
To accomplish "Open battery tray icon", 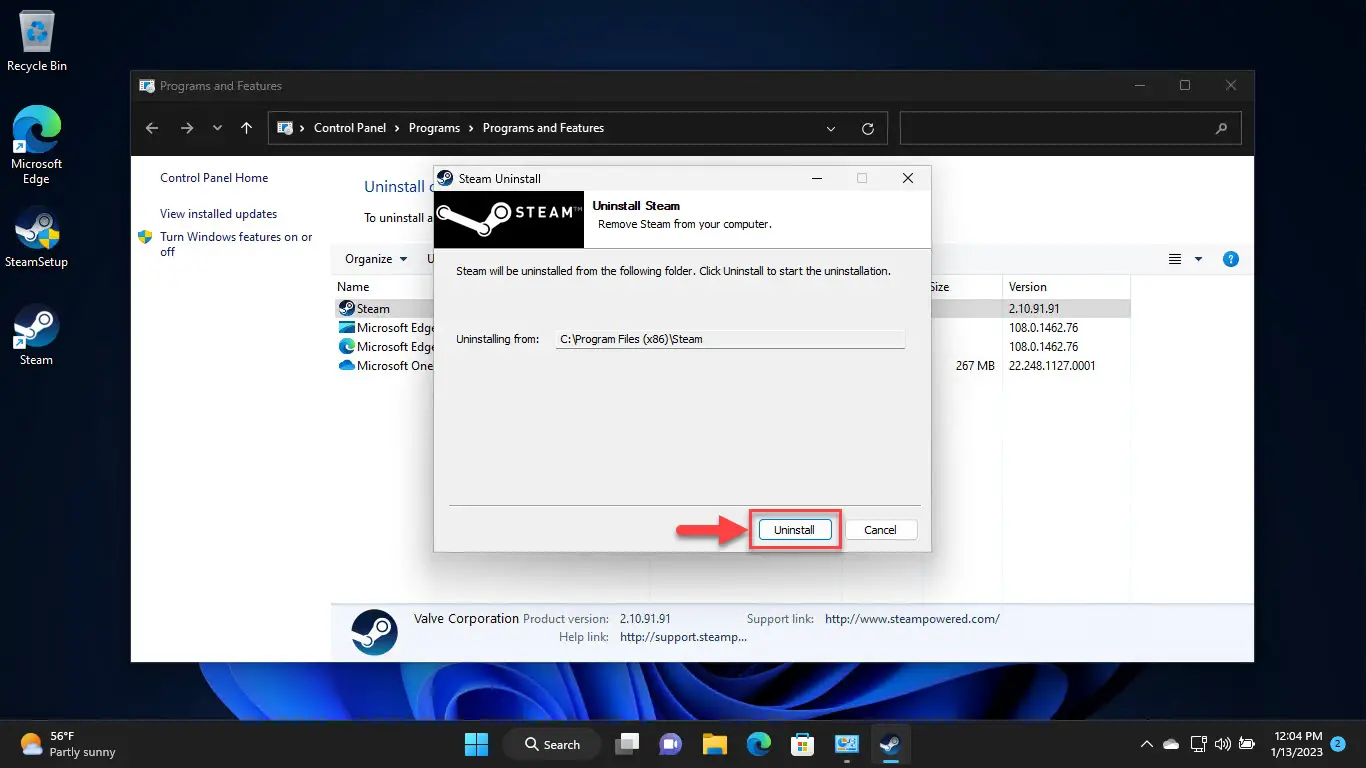I will 1246,744.
